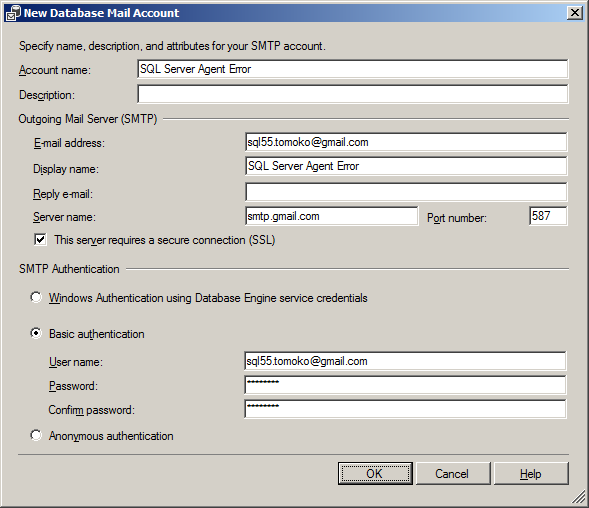Click into the Description field
Image resolution: width=589 pixels, height=508 pixels.
pyautogui.click(x=353, y=94)
